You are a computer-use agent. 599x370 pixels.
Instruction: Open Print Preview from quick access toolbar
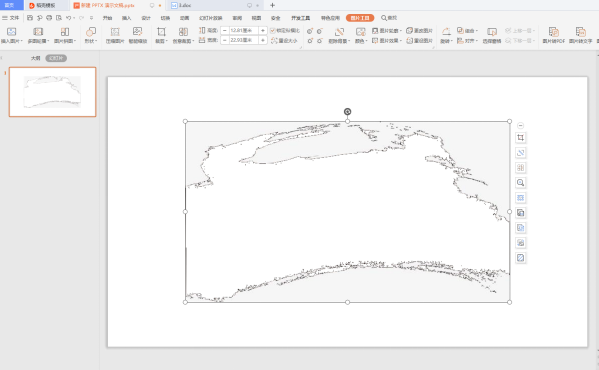tap(58, 18)
